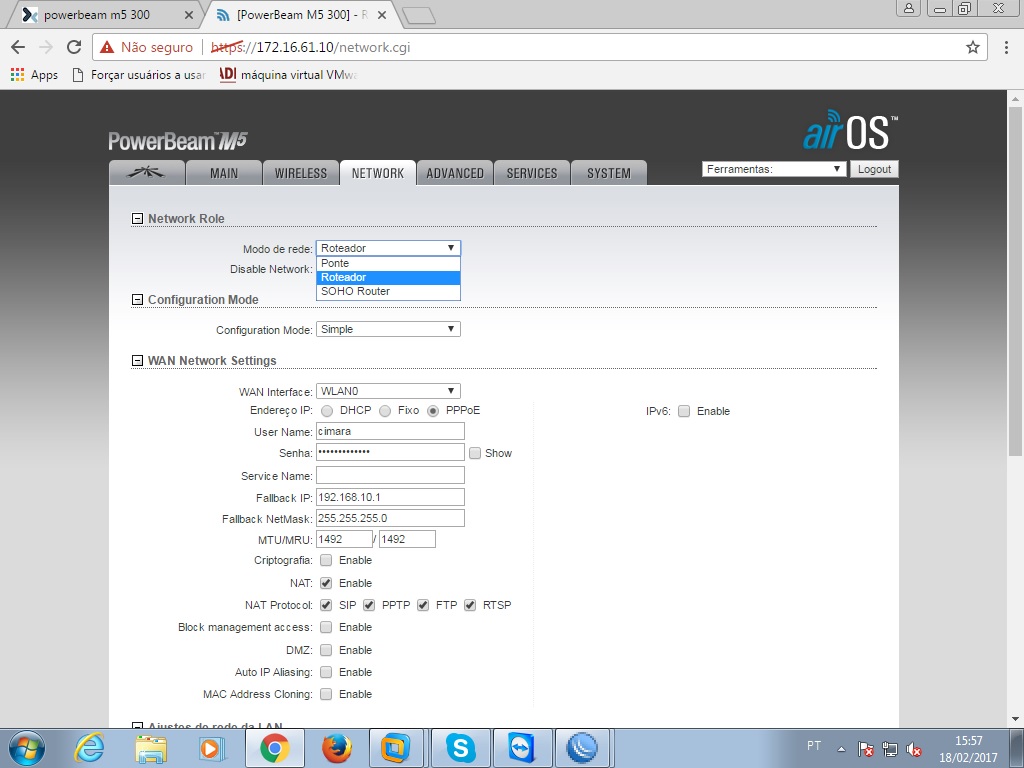Screen dimensions: 1024x768
Task: Enable the IPv6 checkbox
Action: click(684, 411)
